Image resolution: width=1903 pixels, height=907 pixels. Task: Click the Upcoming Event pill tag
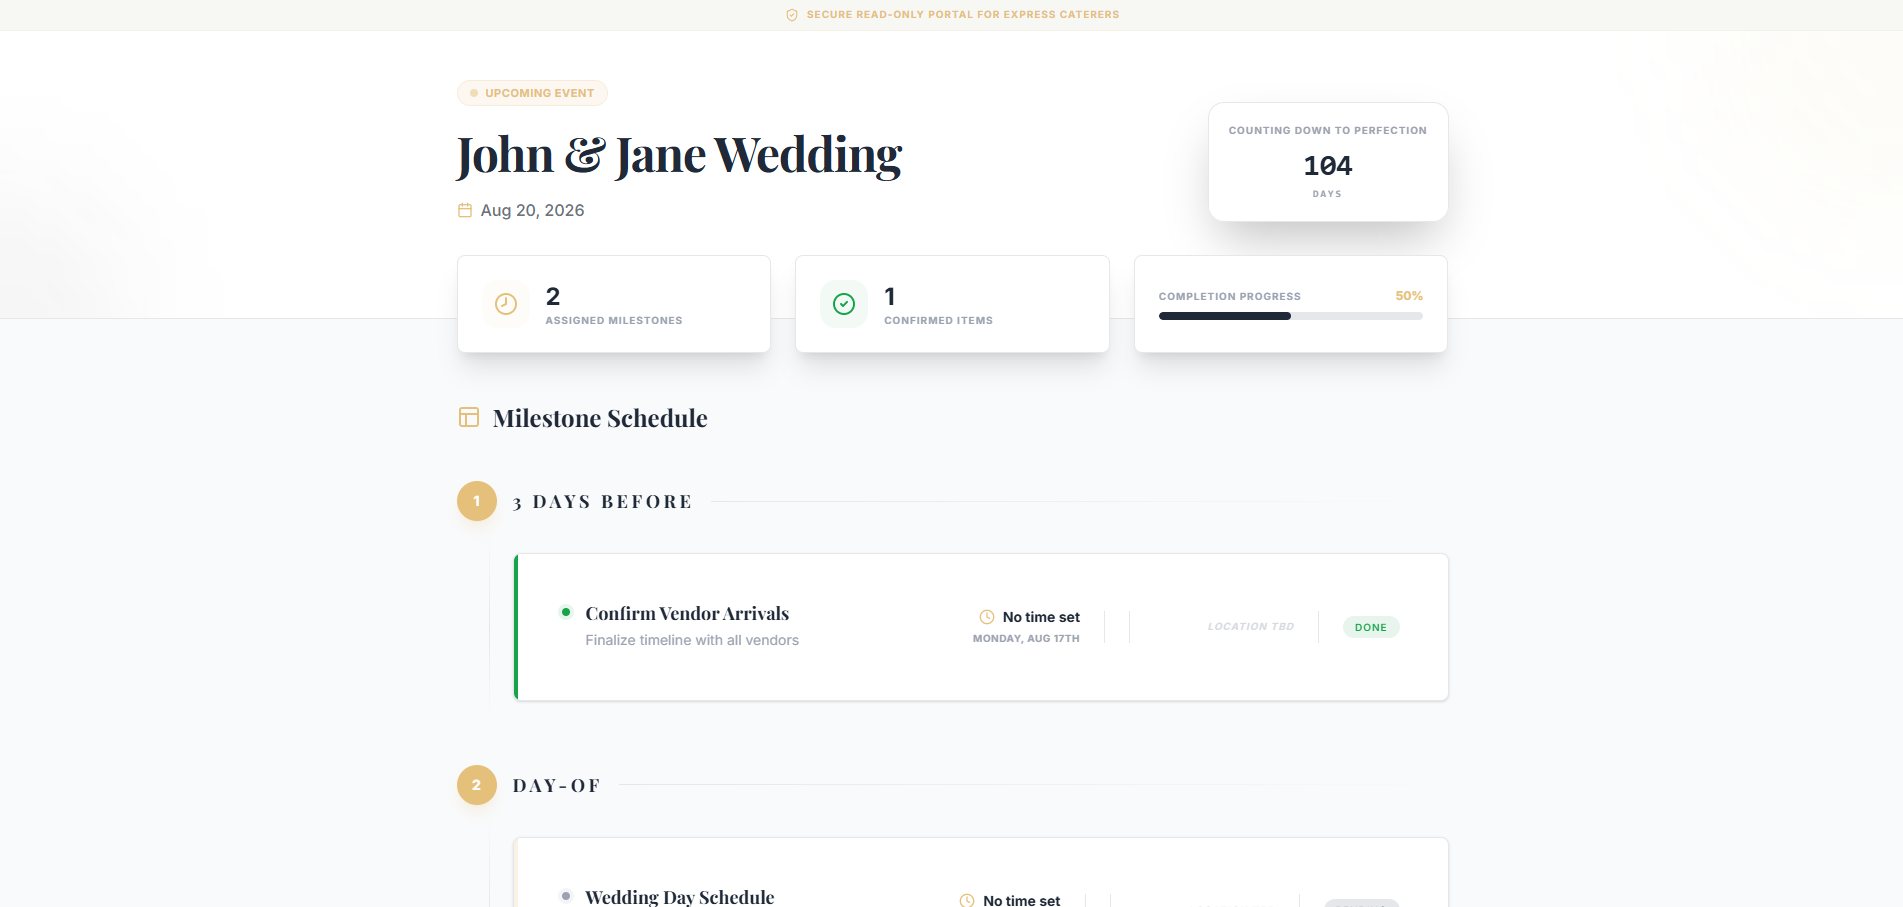coord(532,93)
